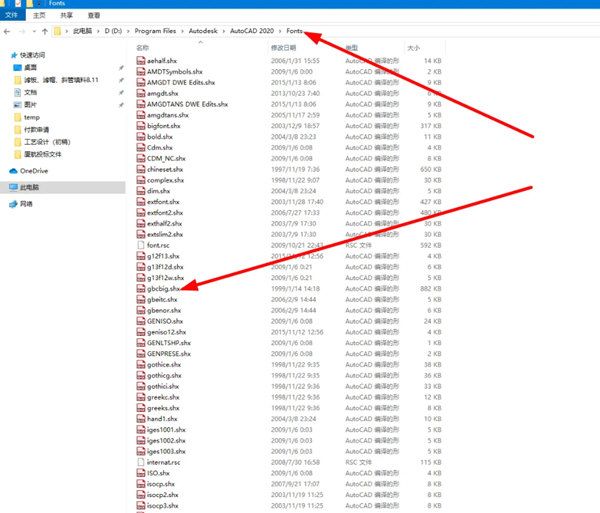Open the temp folder in sidebar

pos(32,117)
